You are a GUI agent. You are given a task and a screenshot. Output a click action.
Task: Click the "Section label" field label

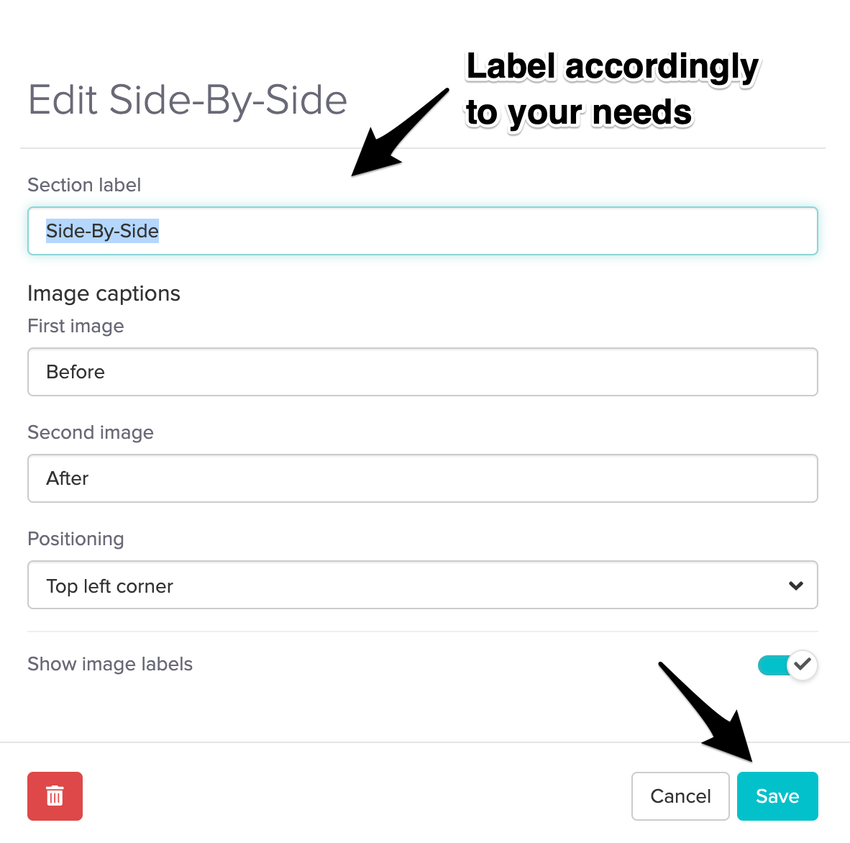click(84, 185)
